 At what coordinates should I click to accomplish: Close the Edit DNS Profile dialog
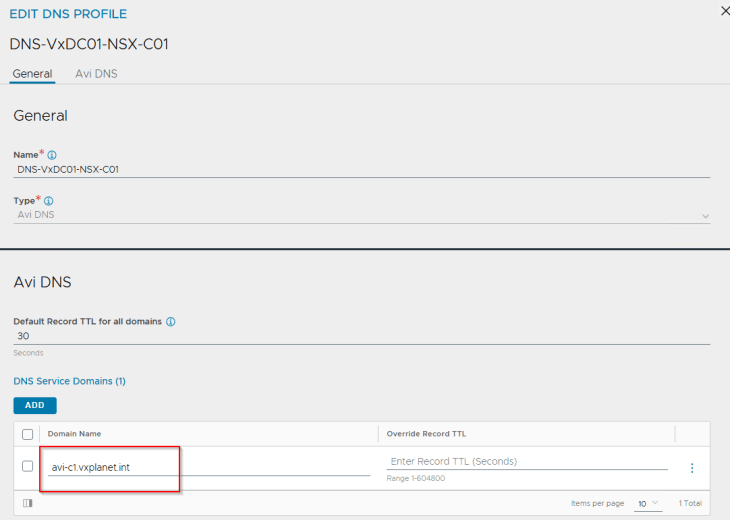pos(725,11)
